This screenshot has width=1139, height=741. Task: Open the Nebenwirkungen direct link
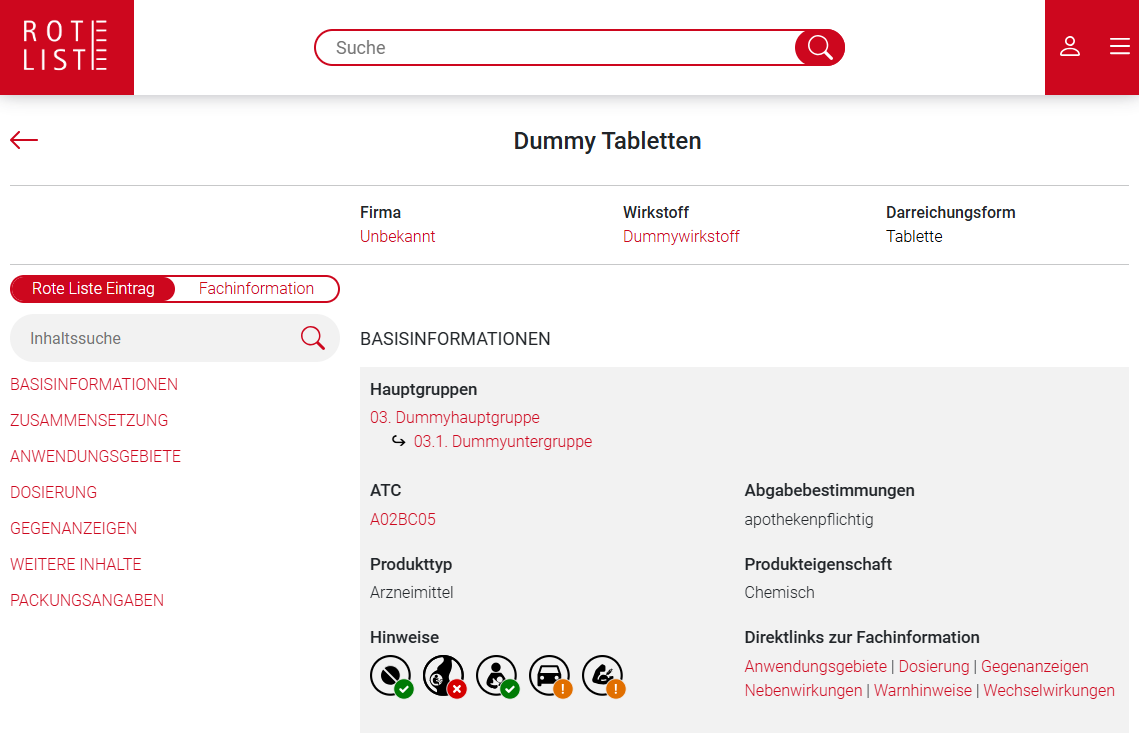click(803, 691)
